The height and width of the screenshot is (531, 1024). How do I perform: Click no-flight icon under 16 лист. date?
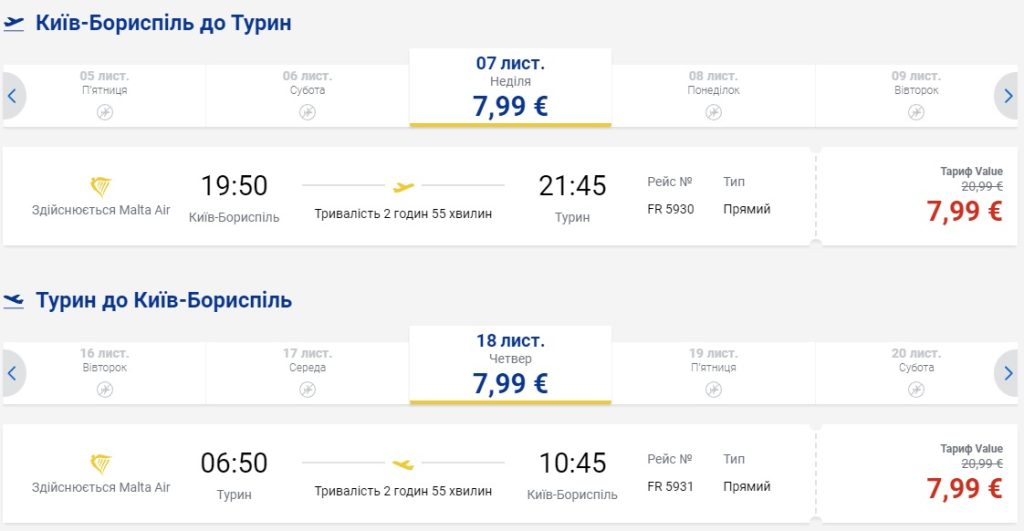coord(105,389)
